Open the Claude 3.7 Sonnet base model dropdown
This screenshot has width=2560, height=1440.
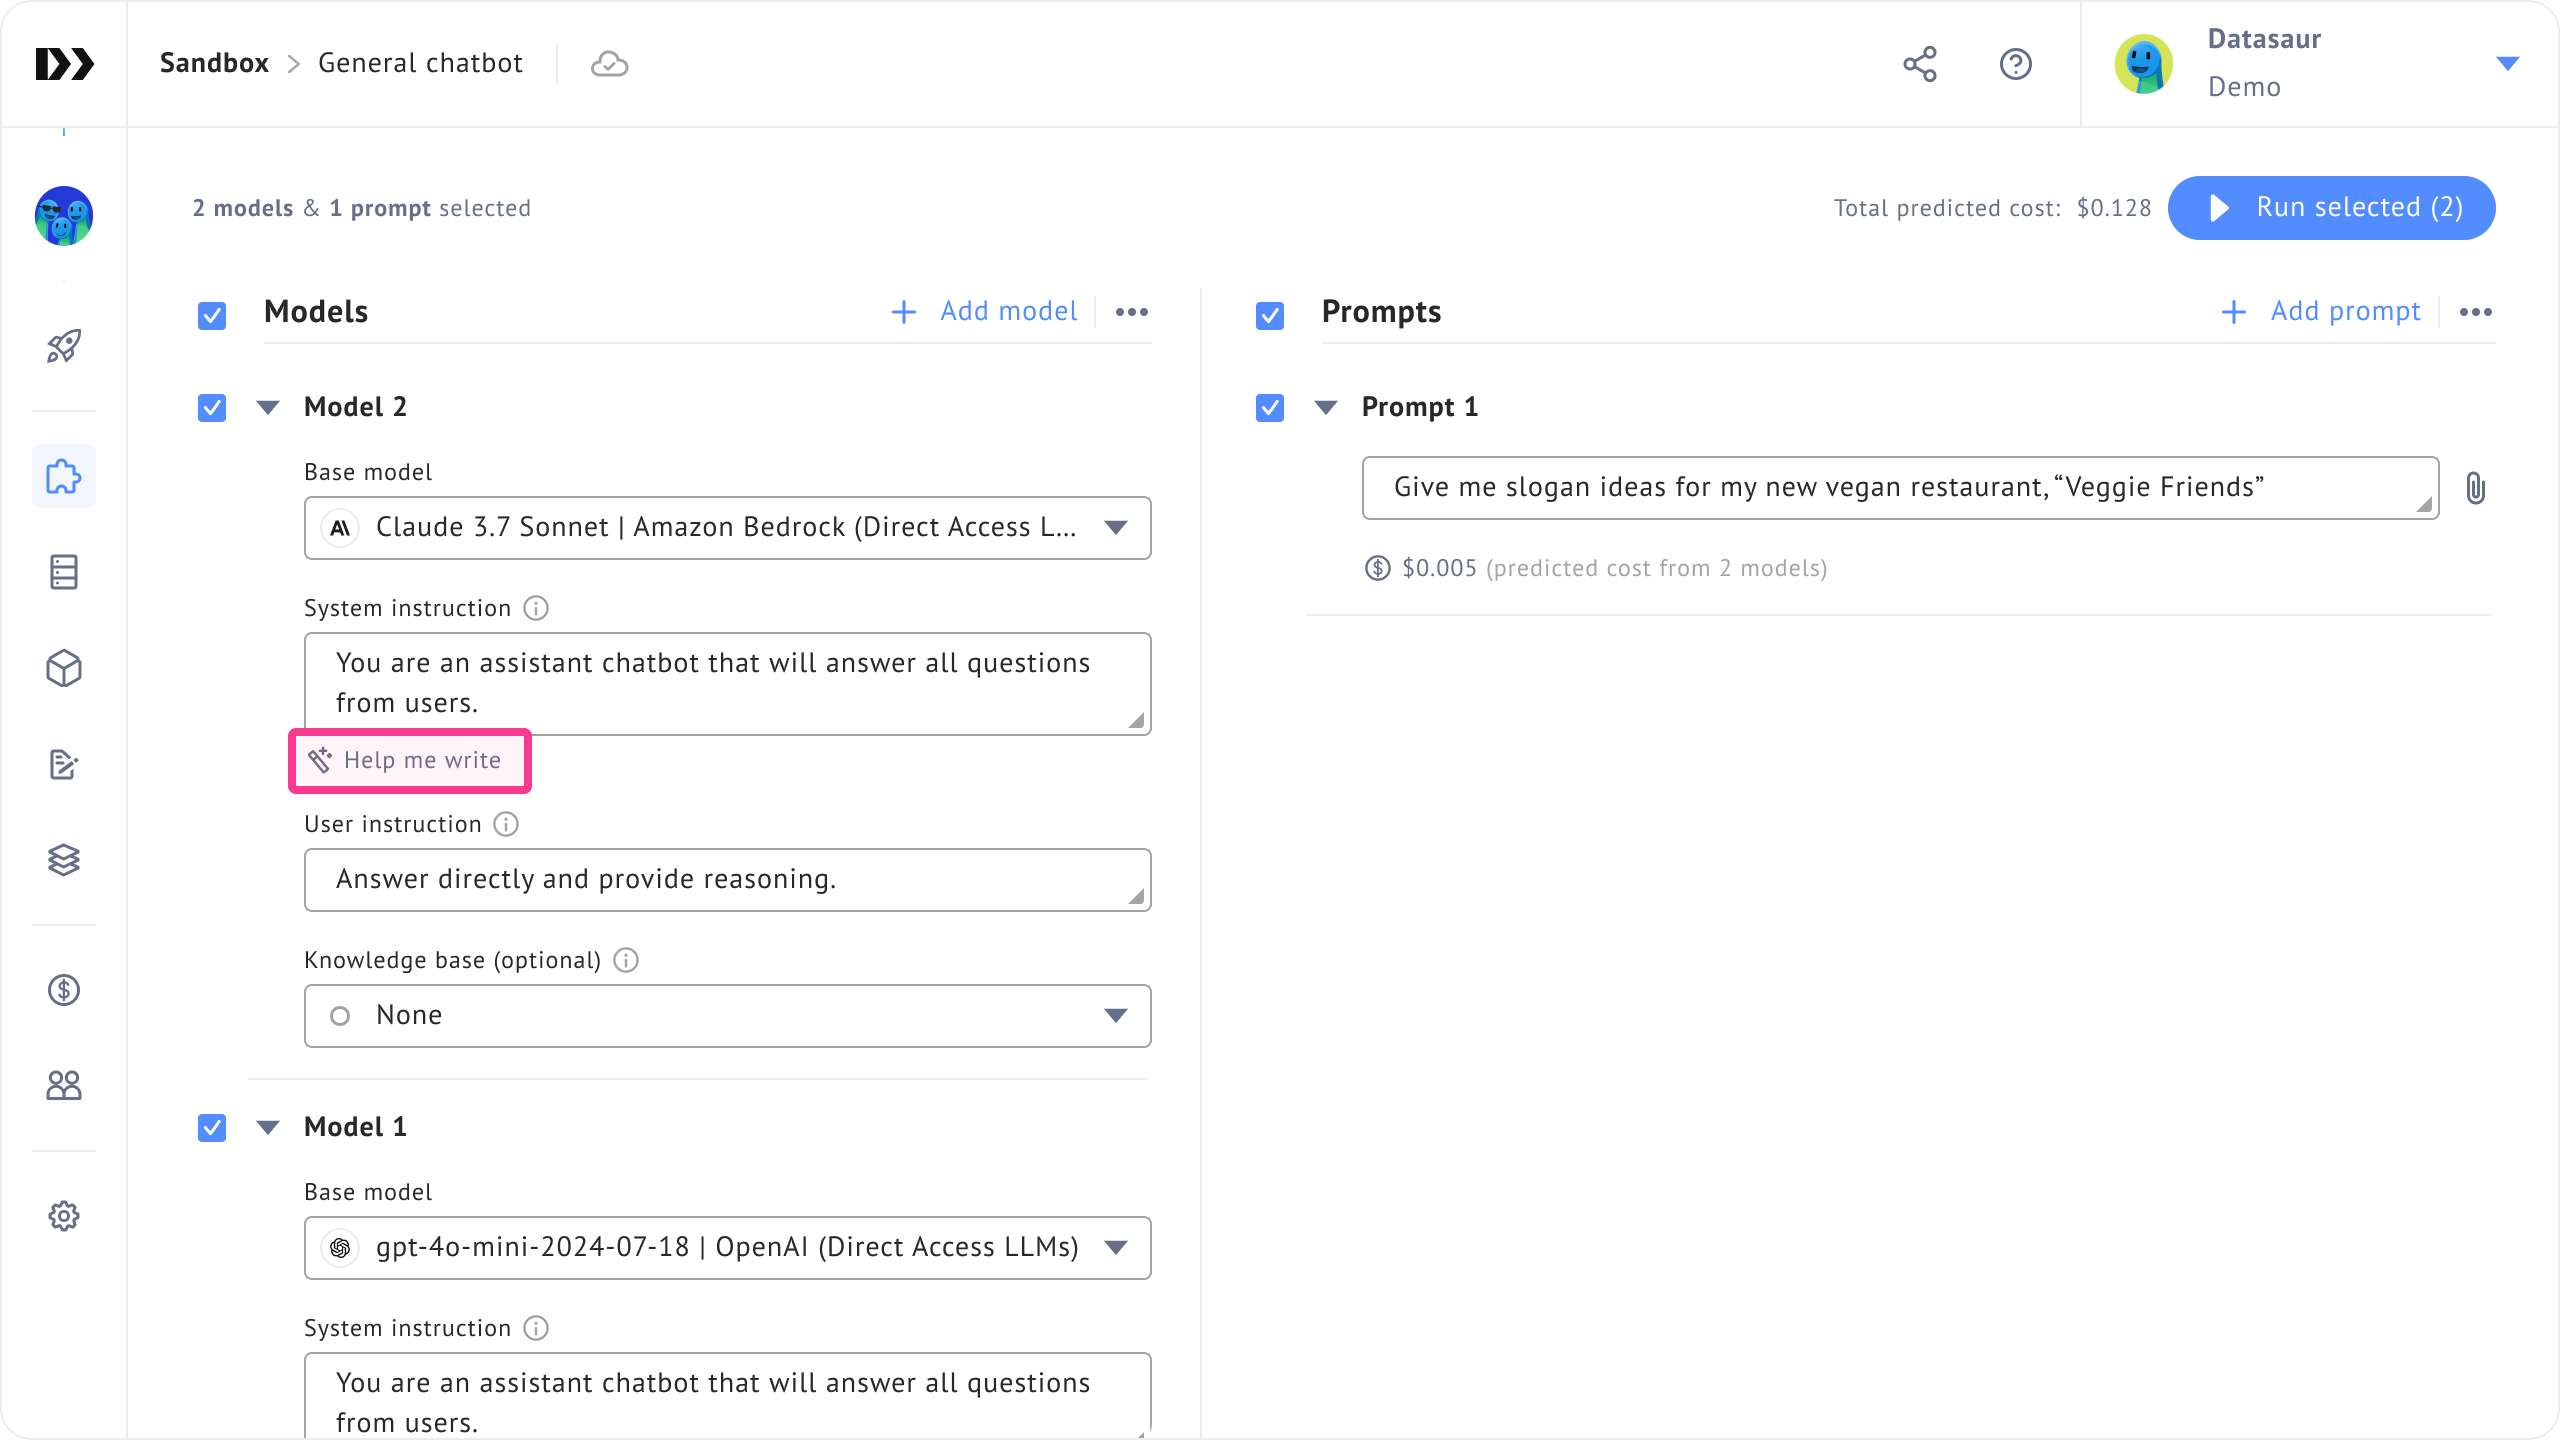coord(727,528)
